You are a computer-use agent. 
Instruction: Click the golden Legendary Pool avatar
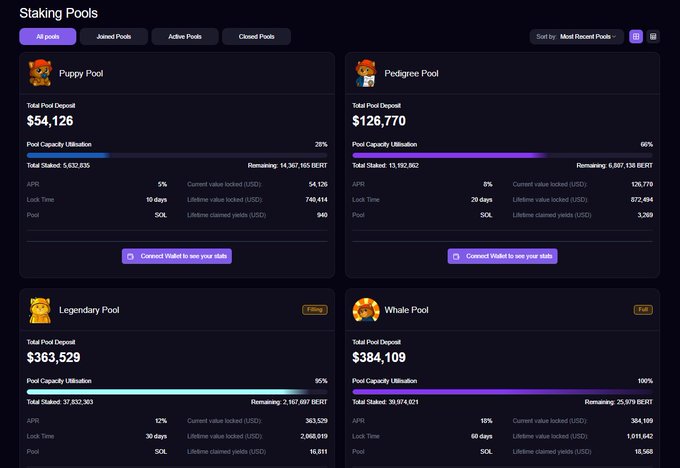[39, 310]
